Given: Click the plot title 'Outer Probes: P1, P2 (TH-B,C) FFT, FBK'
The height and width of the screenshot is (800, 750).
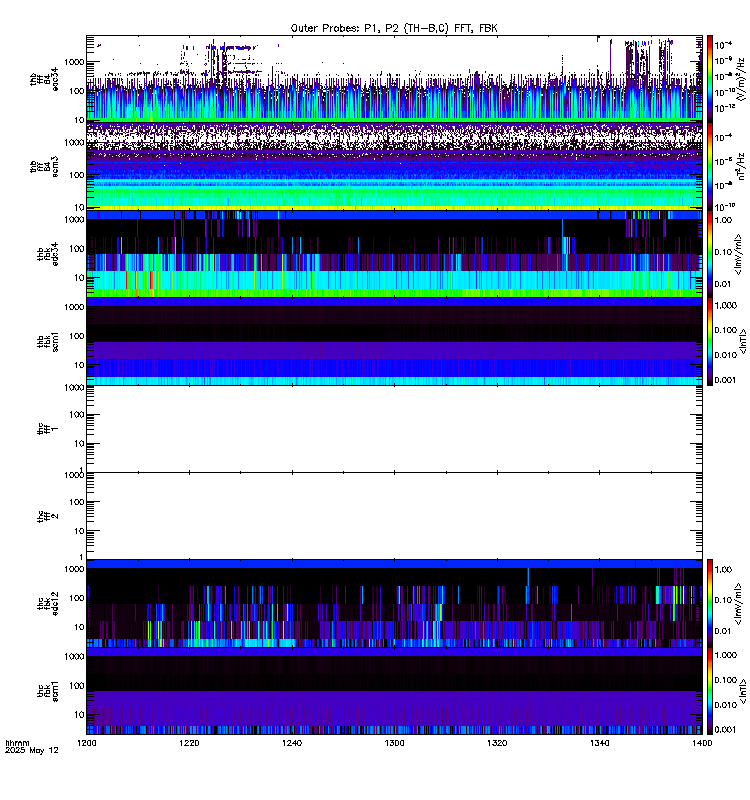Looking at the screenshot, I should [394, 28].
